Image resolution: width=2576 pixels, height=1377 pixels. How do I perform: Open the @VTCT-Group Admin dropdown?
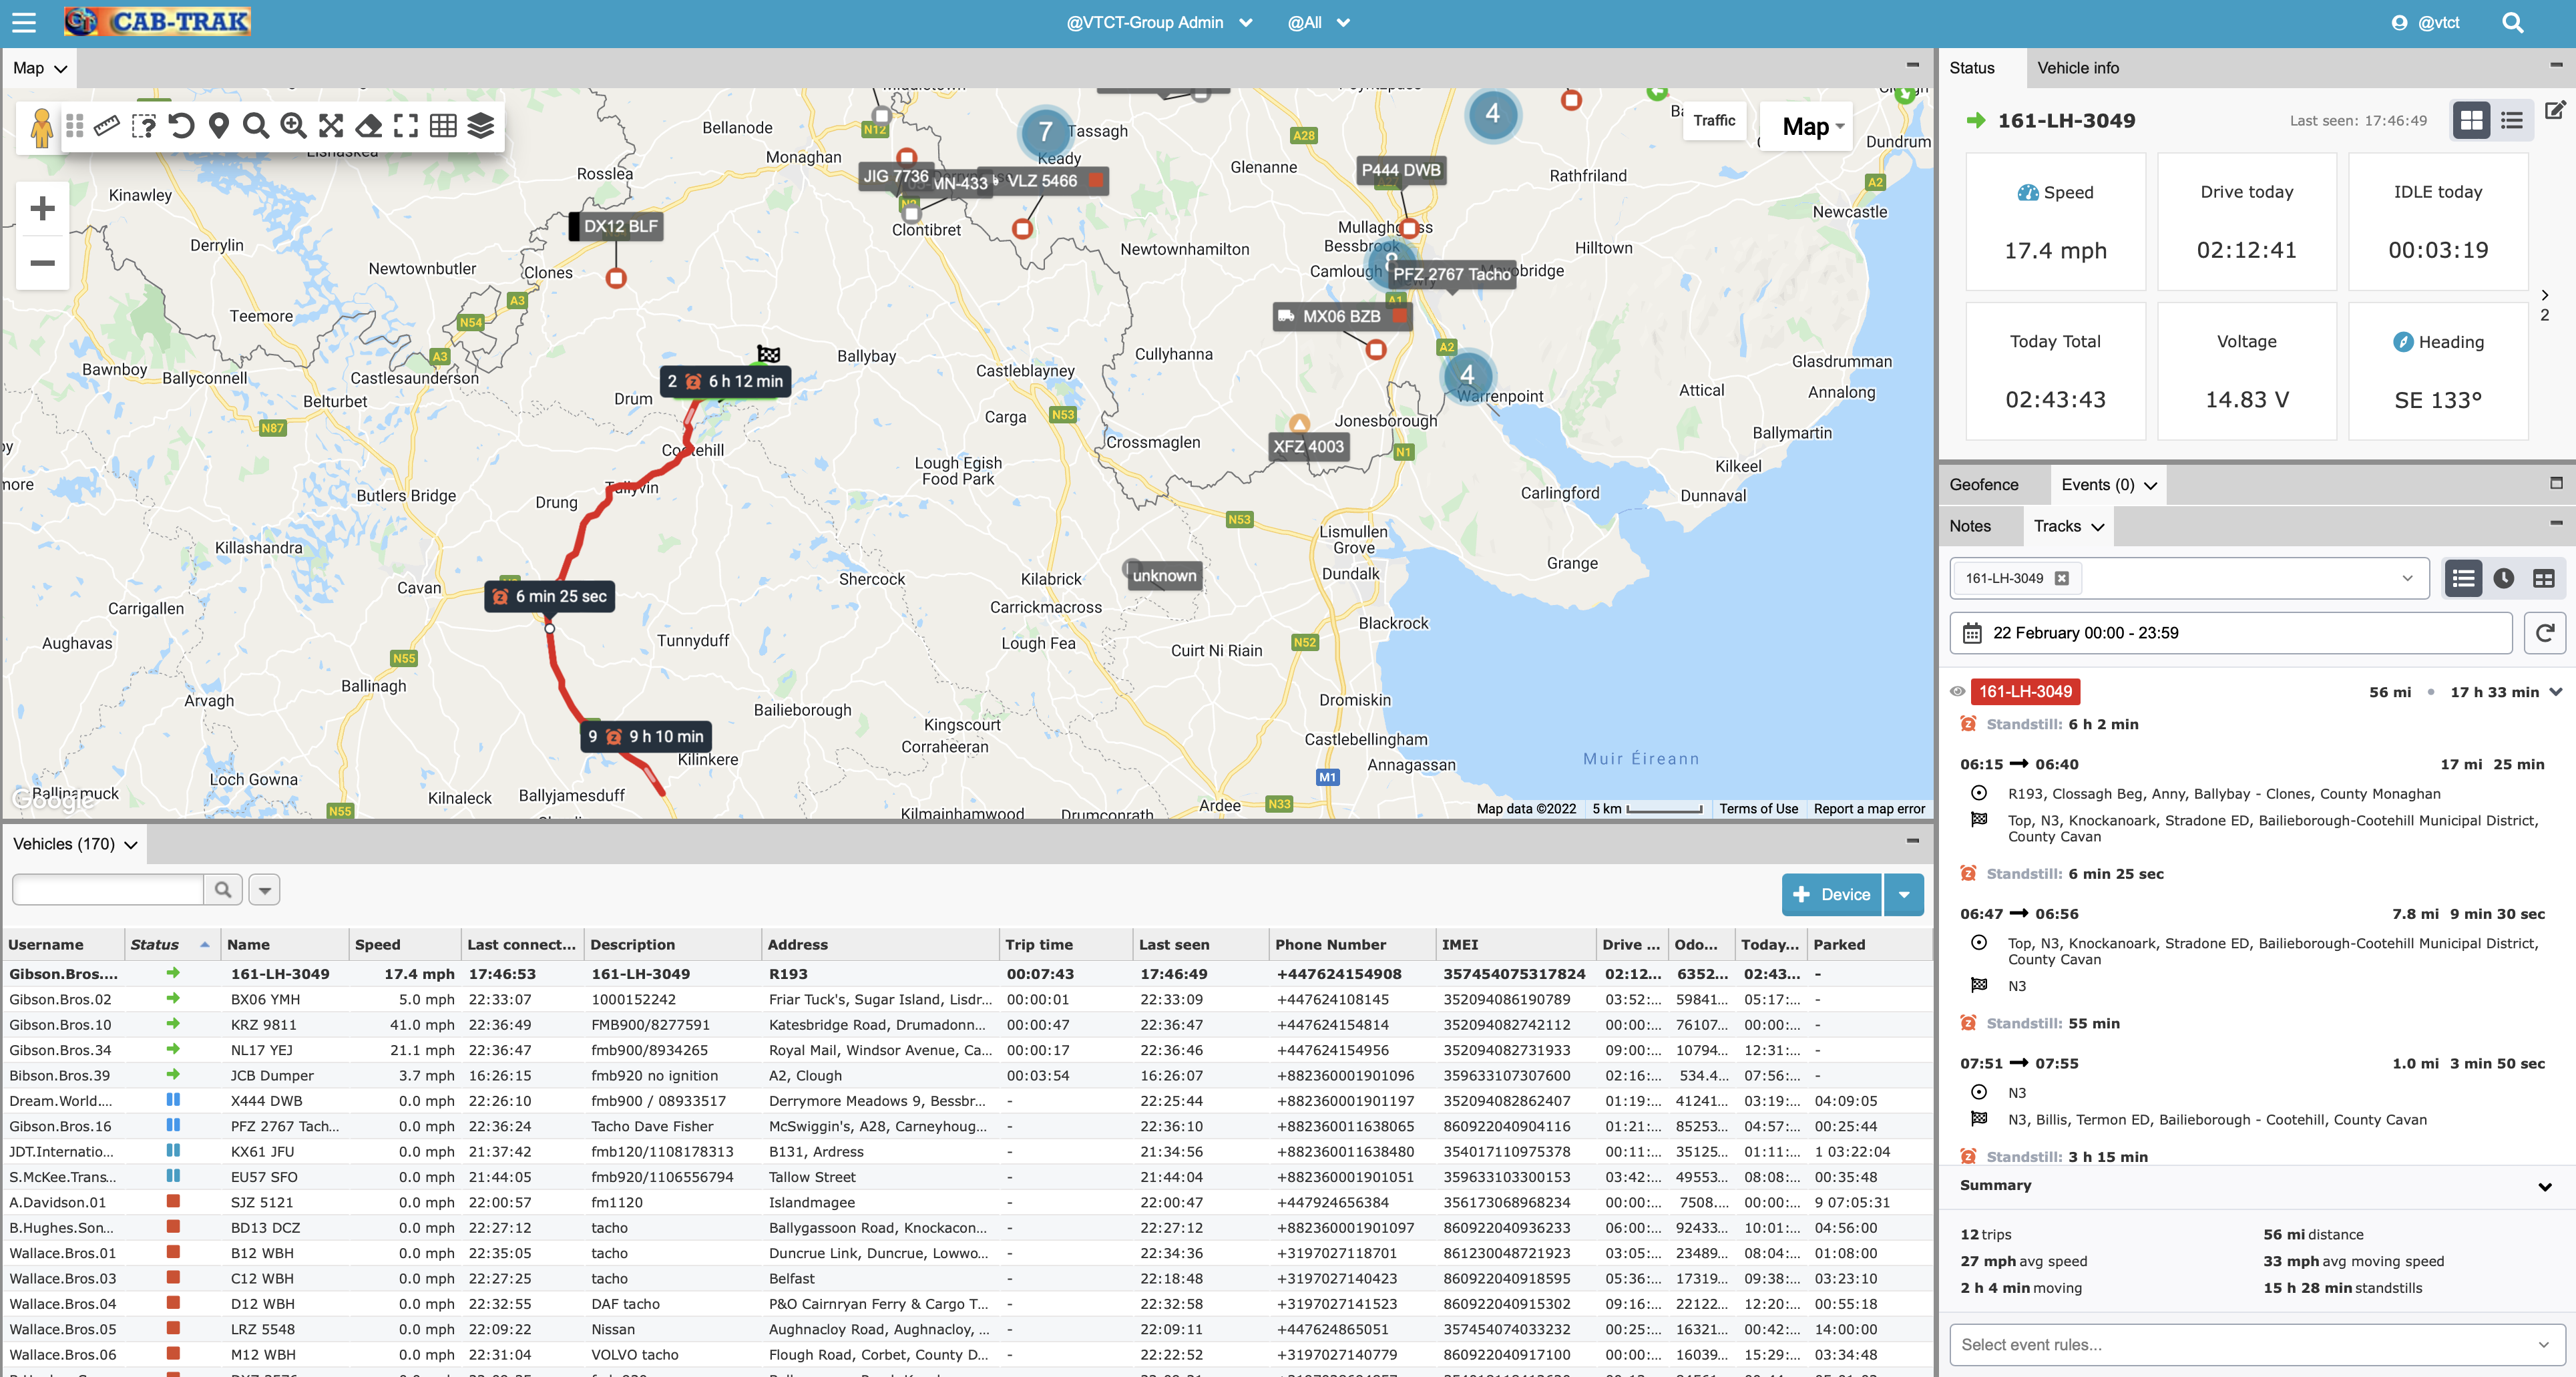pos(1159,22)
